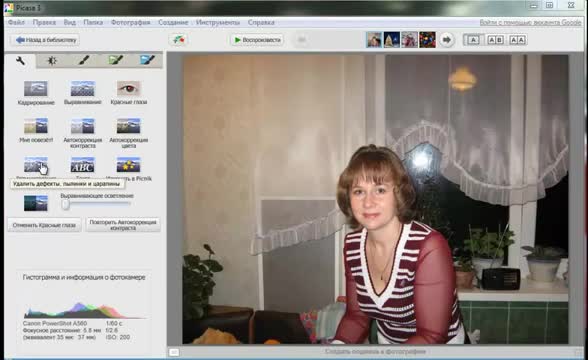Viewport: 588px width, 360px height.
Task: Switch to single A view mode
Action: coord(473,40)
